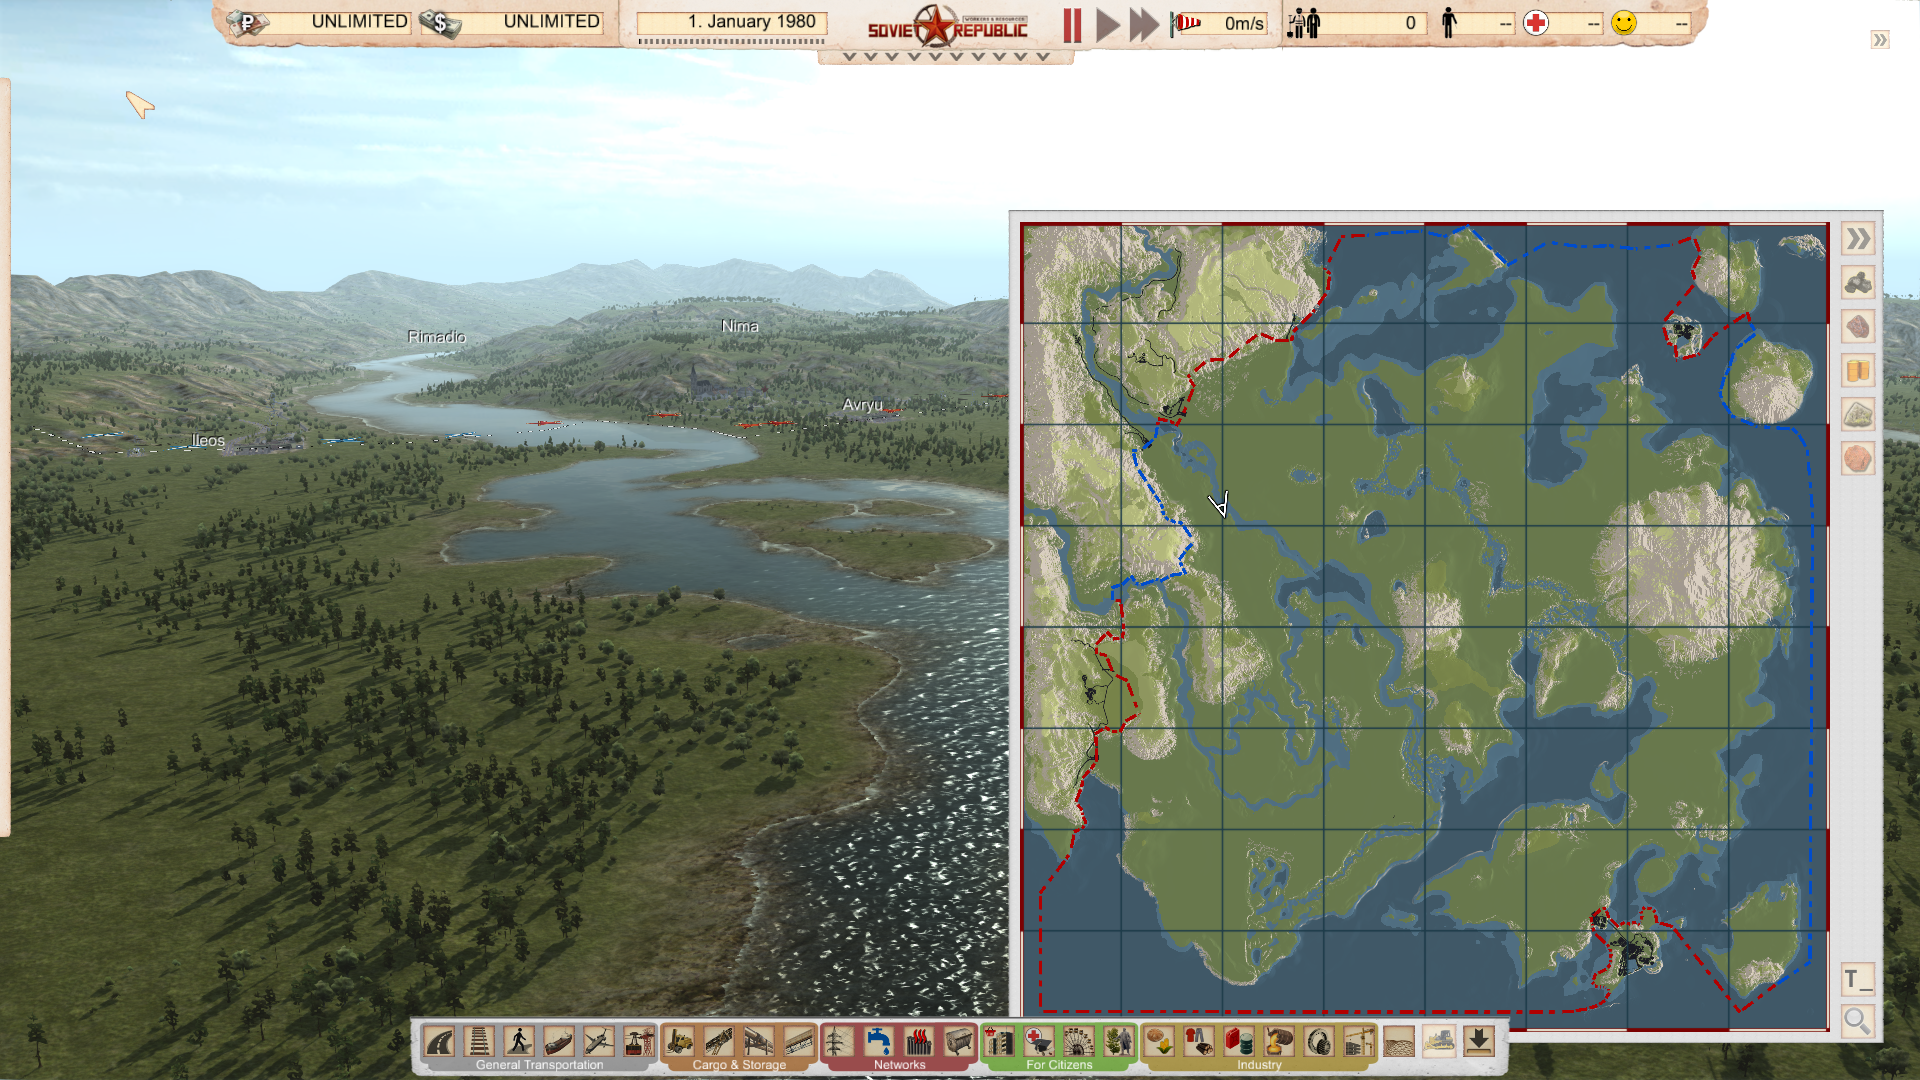
Task: Select the water tap network icon
Action: coord(878,1042)
